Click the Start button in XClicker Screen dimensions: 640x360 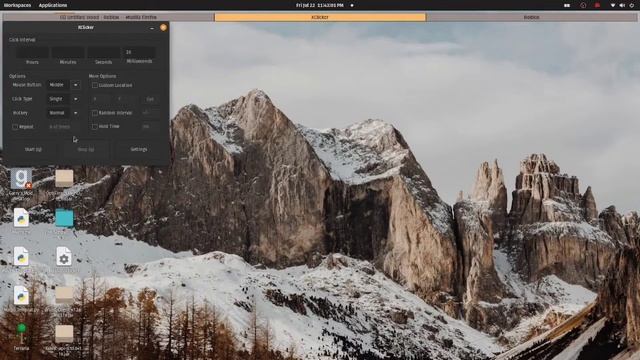(x=33, y=149)
